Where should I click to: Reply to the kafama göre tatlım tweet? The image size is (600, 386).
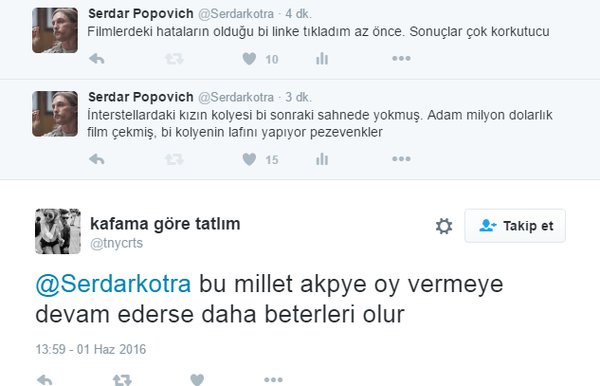(45, 380)
